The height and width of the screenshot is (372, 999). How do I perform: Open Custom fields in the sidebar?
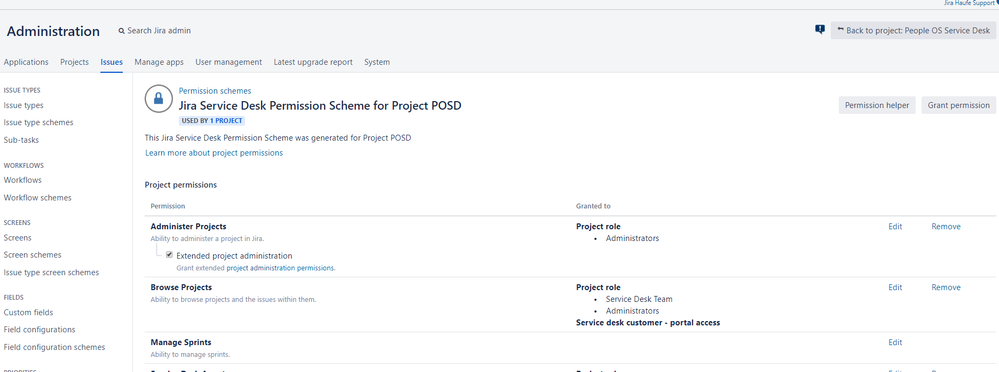click(28, 312)
